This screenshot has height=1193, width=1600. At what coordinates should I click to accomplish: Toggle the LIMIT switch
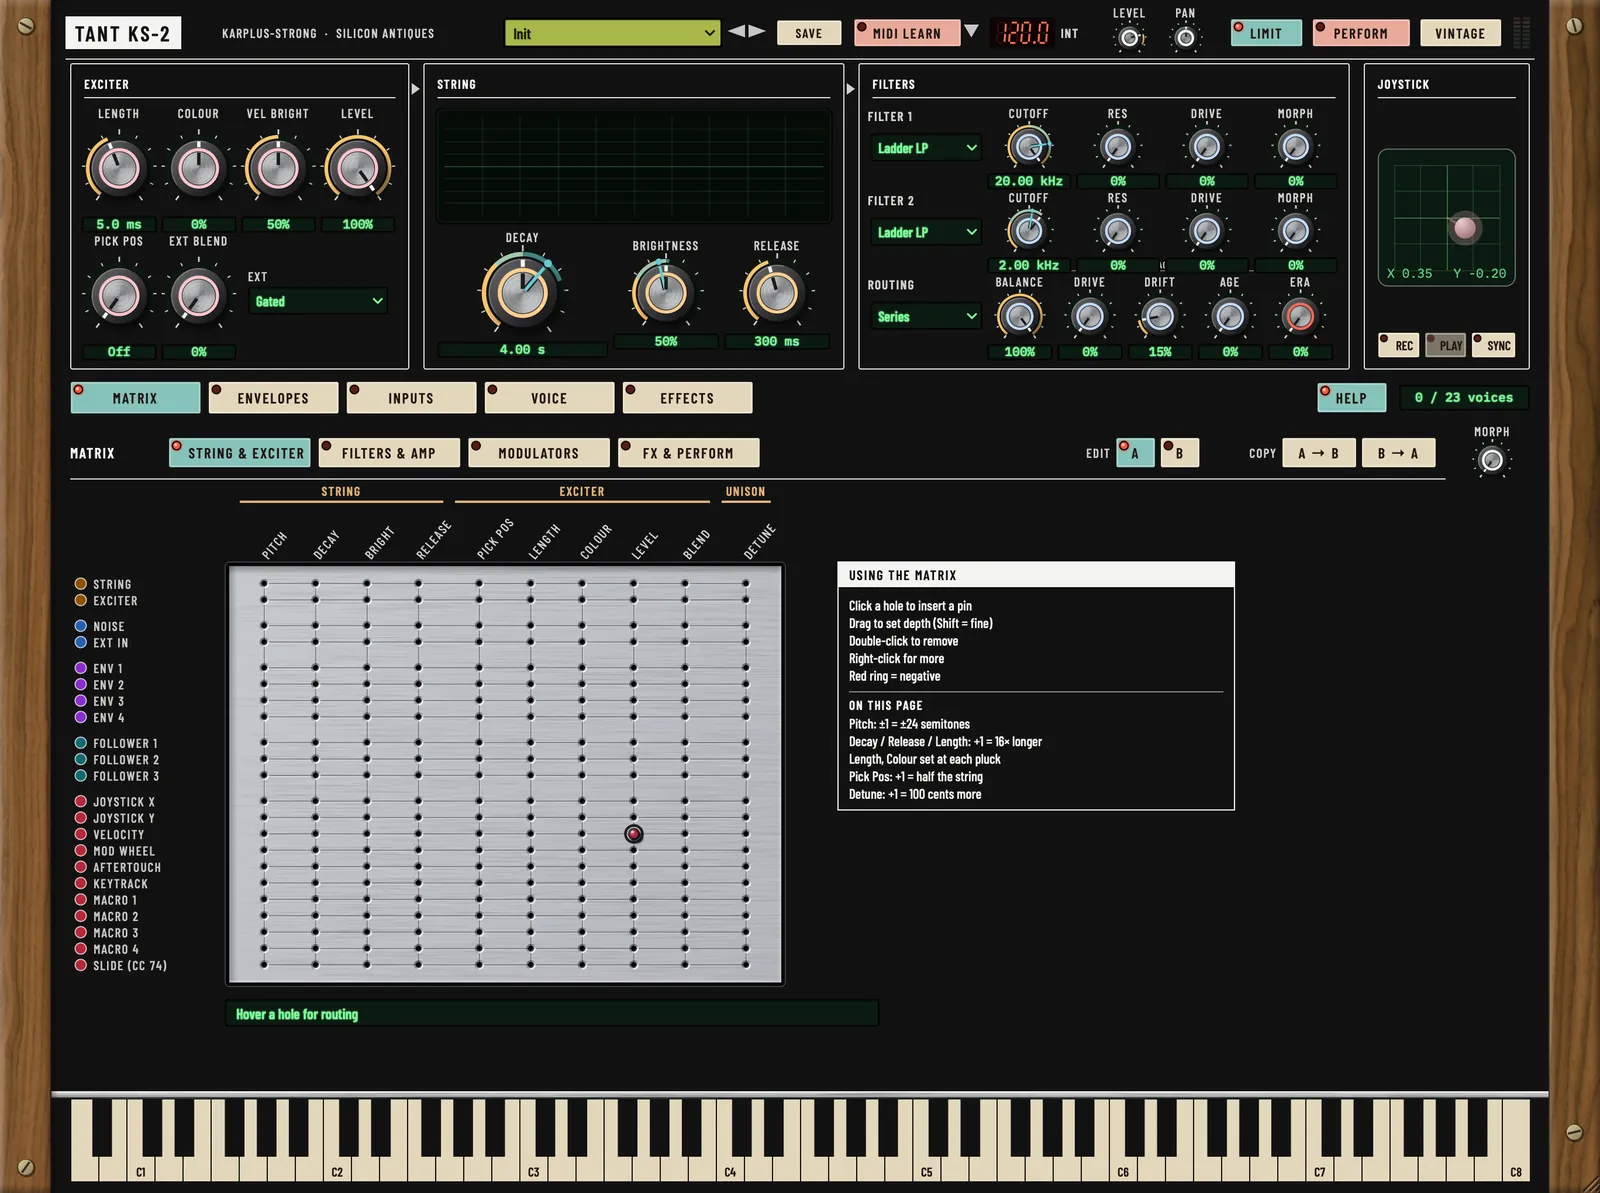pyautogui.click(x=1266, y=33)
